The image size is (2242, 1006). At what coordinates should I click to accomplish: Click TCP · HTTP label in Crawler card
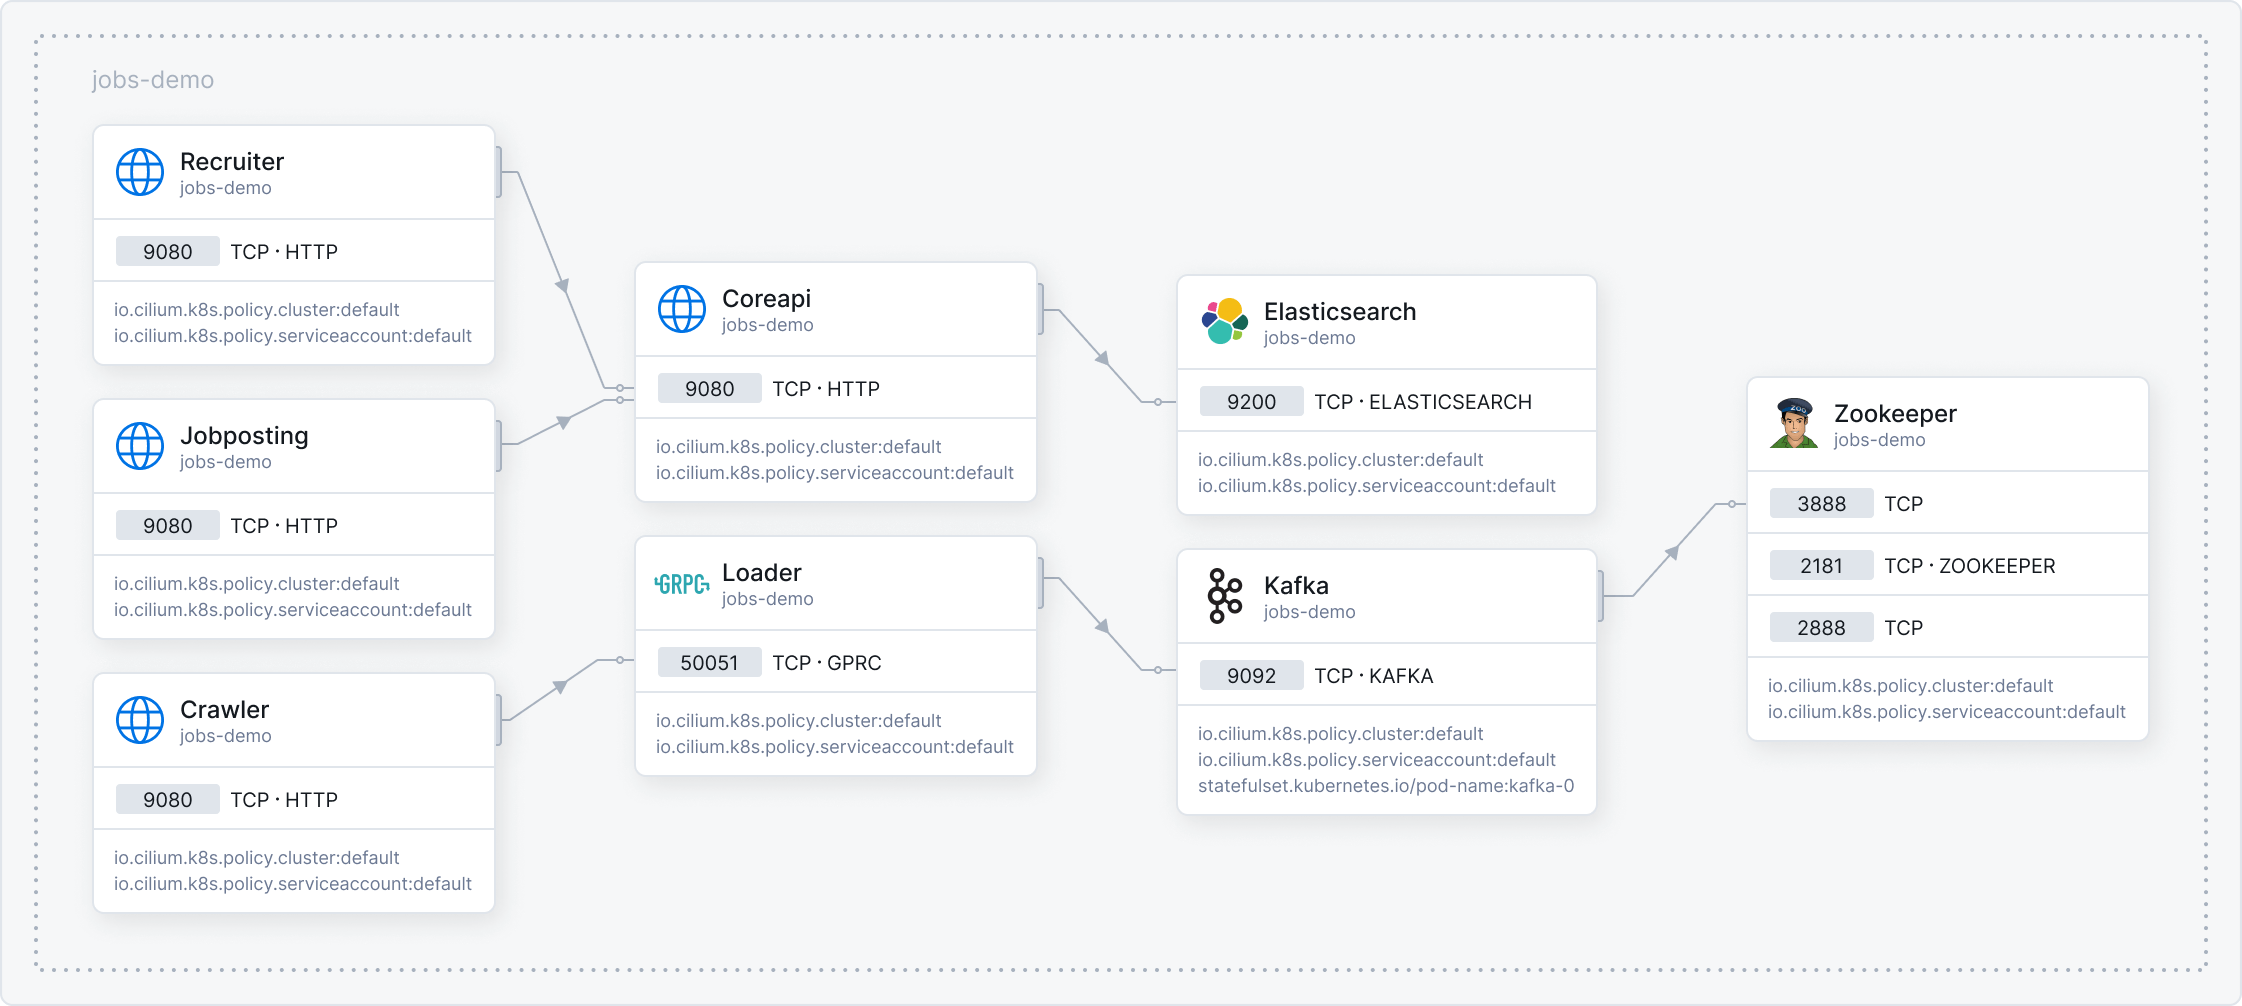click(284, 800)
